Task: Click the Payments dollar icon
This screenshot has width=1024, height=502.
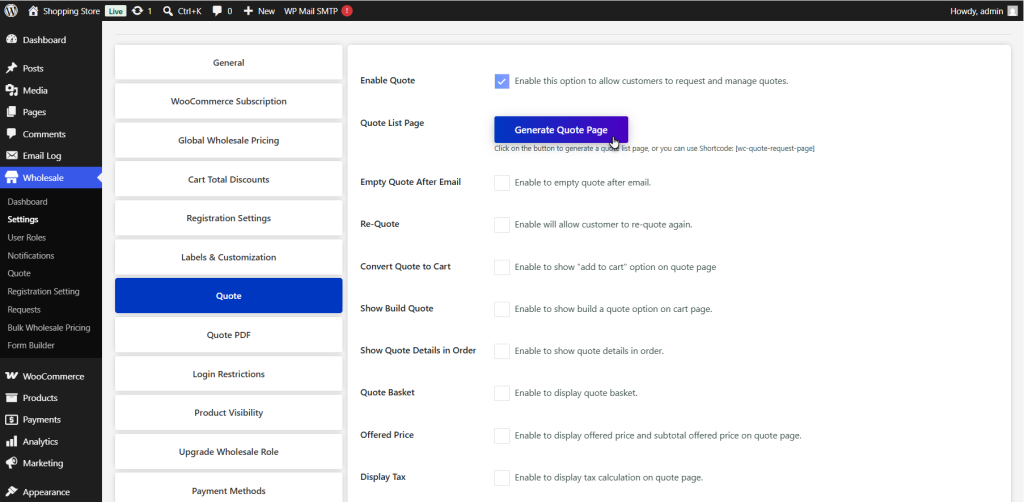Action: [11, 420]
